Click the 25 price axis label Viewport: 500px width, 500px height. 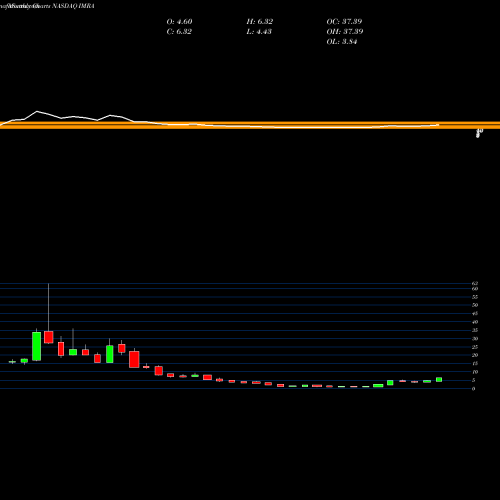coord(475,347)
